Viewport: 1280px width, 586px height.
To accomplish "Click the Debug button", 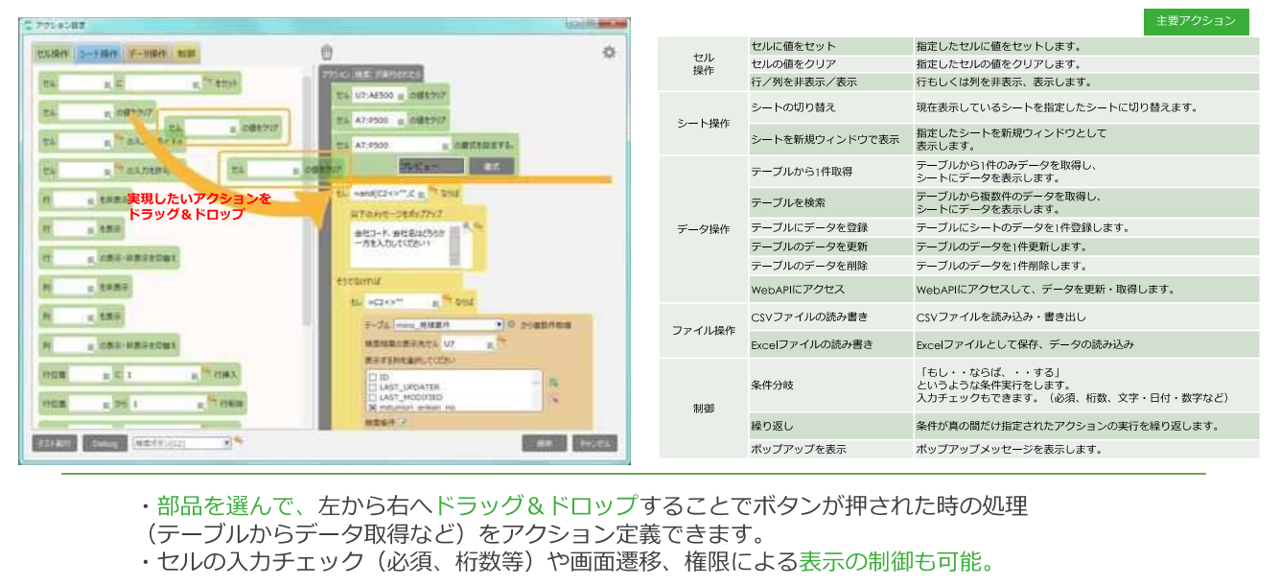I will 105,442.
